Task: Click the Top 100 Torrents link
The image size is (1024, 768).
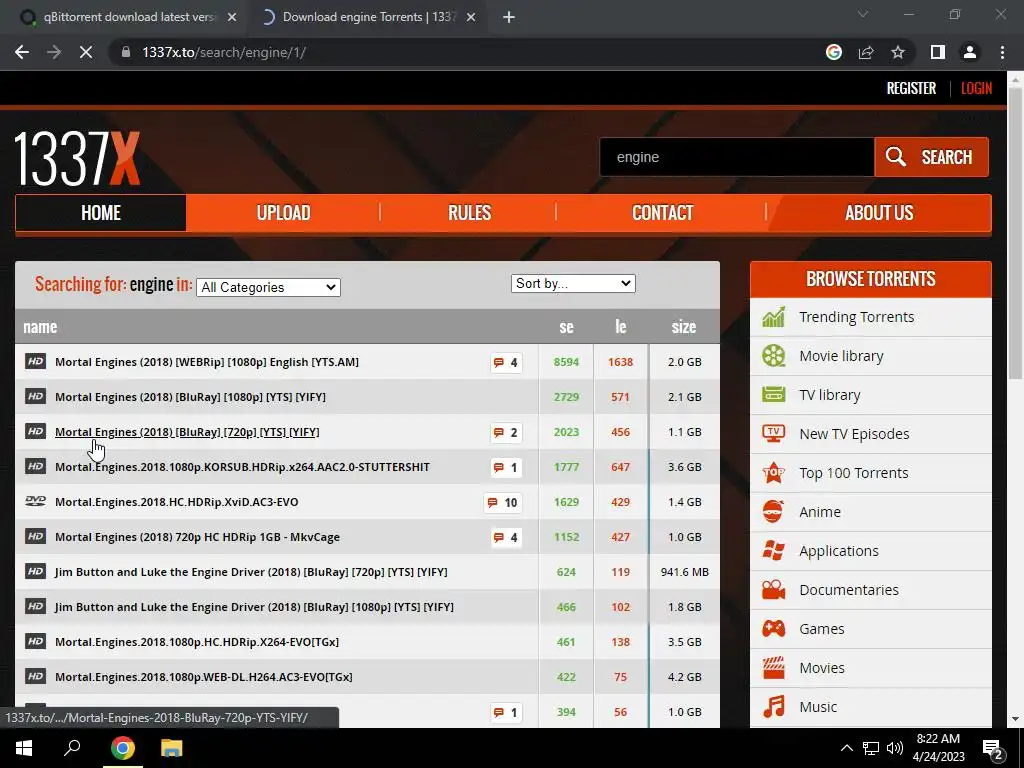Action: (854, 473)
